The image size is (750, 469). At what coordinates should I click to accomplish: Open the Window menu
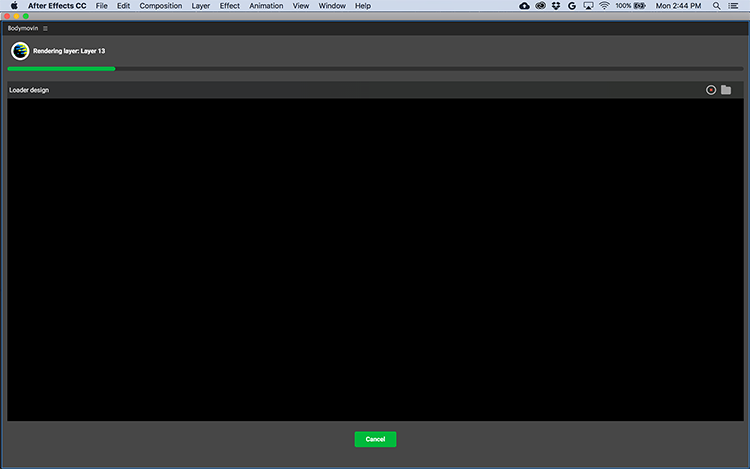[332, 6]
